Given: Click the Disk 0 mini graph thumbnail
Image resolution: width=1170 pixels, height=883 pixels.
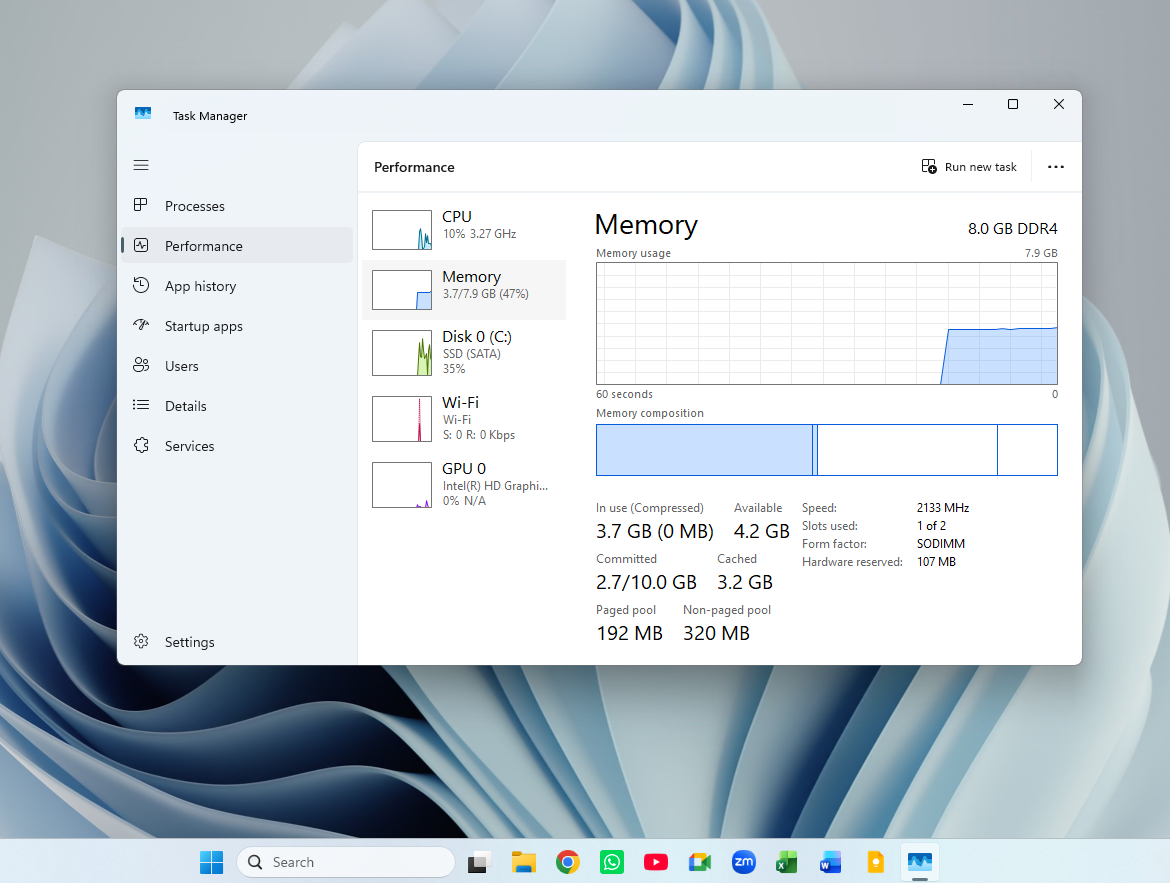Looking at the screenshot, I should [401, 352].
